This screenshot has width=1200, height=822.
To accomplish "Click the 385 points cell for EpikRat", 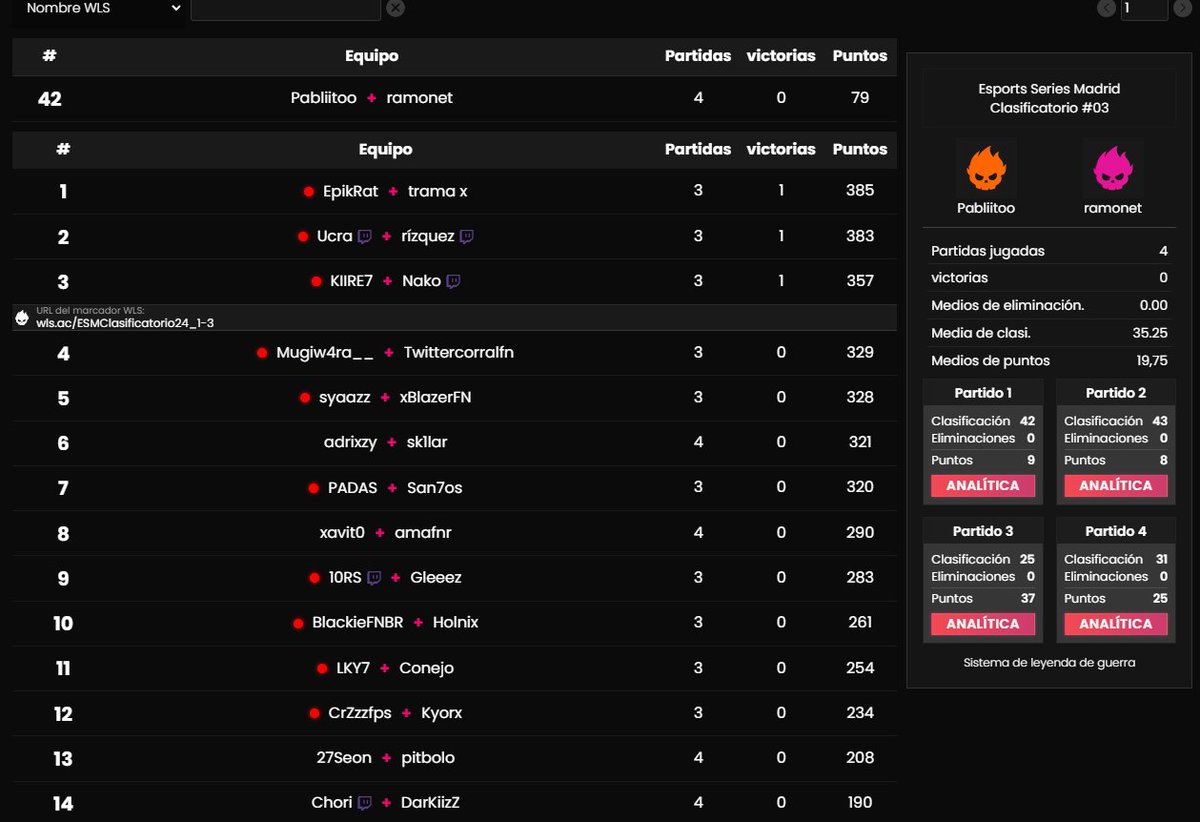I will tap(860, 190).
